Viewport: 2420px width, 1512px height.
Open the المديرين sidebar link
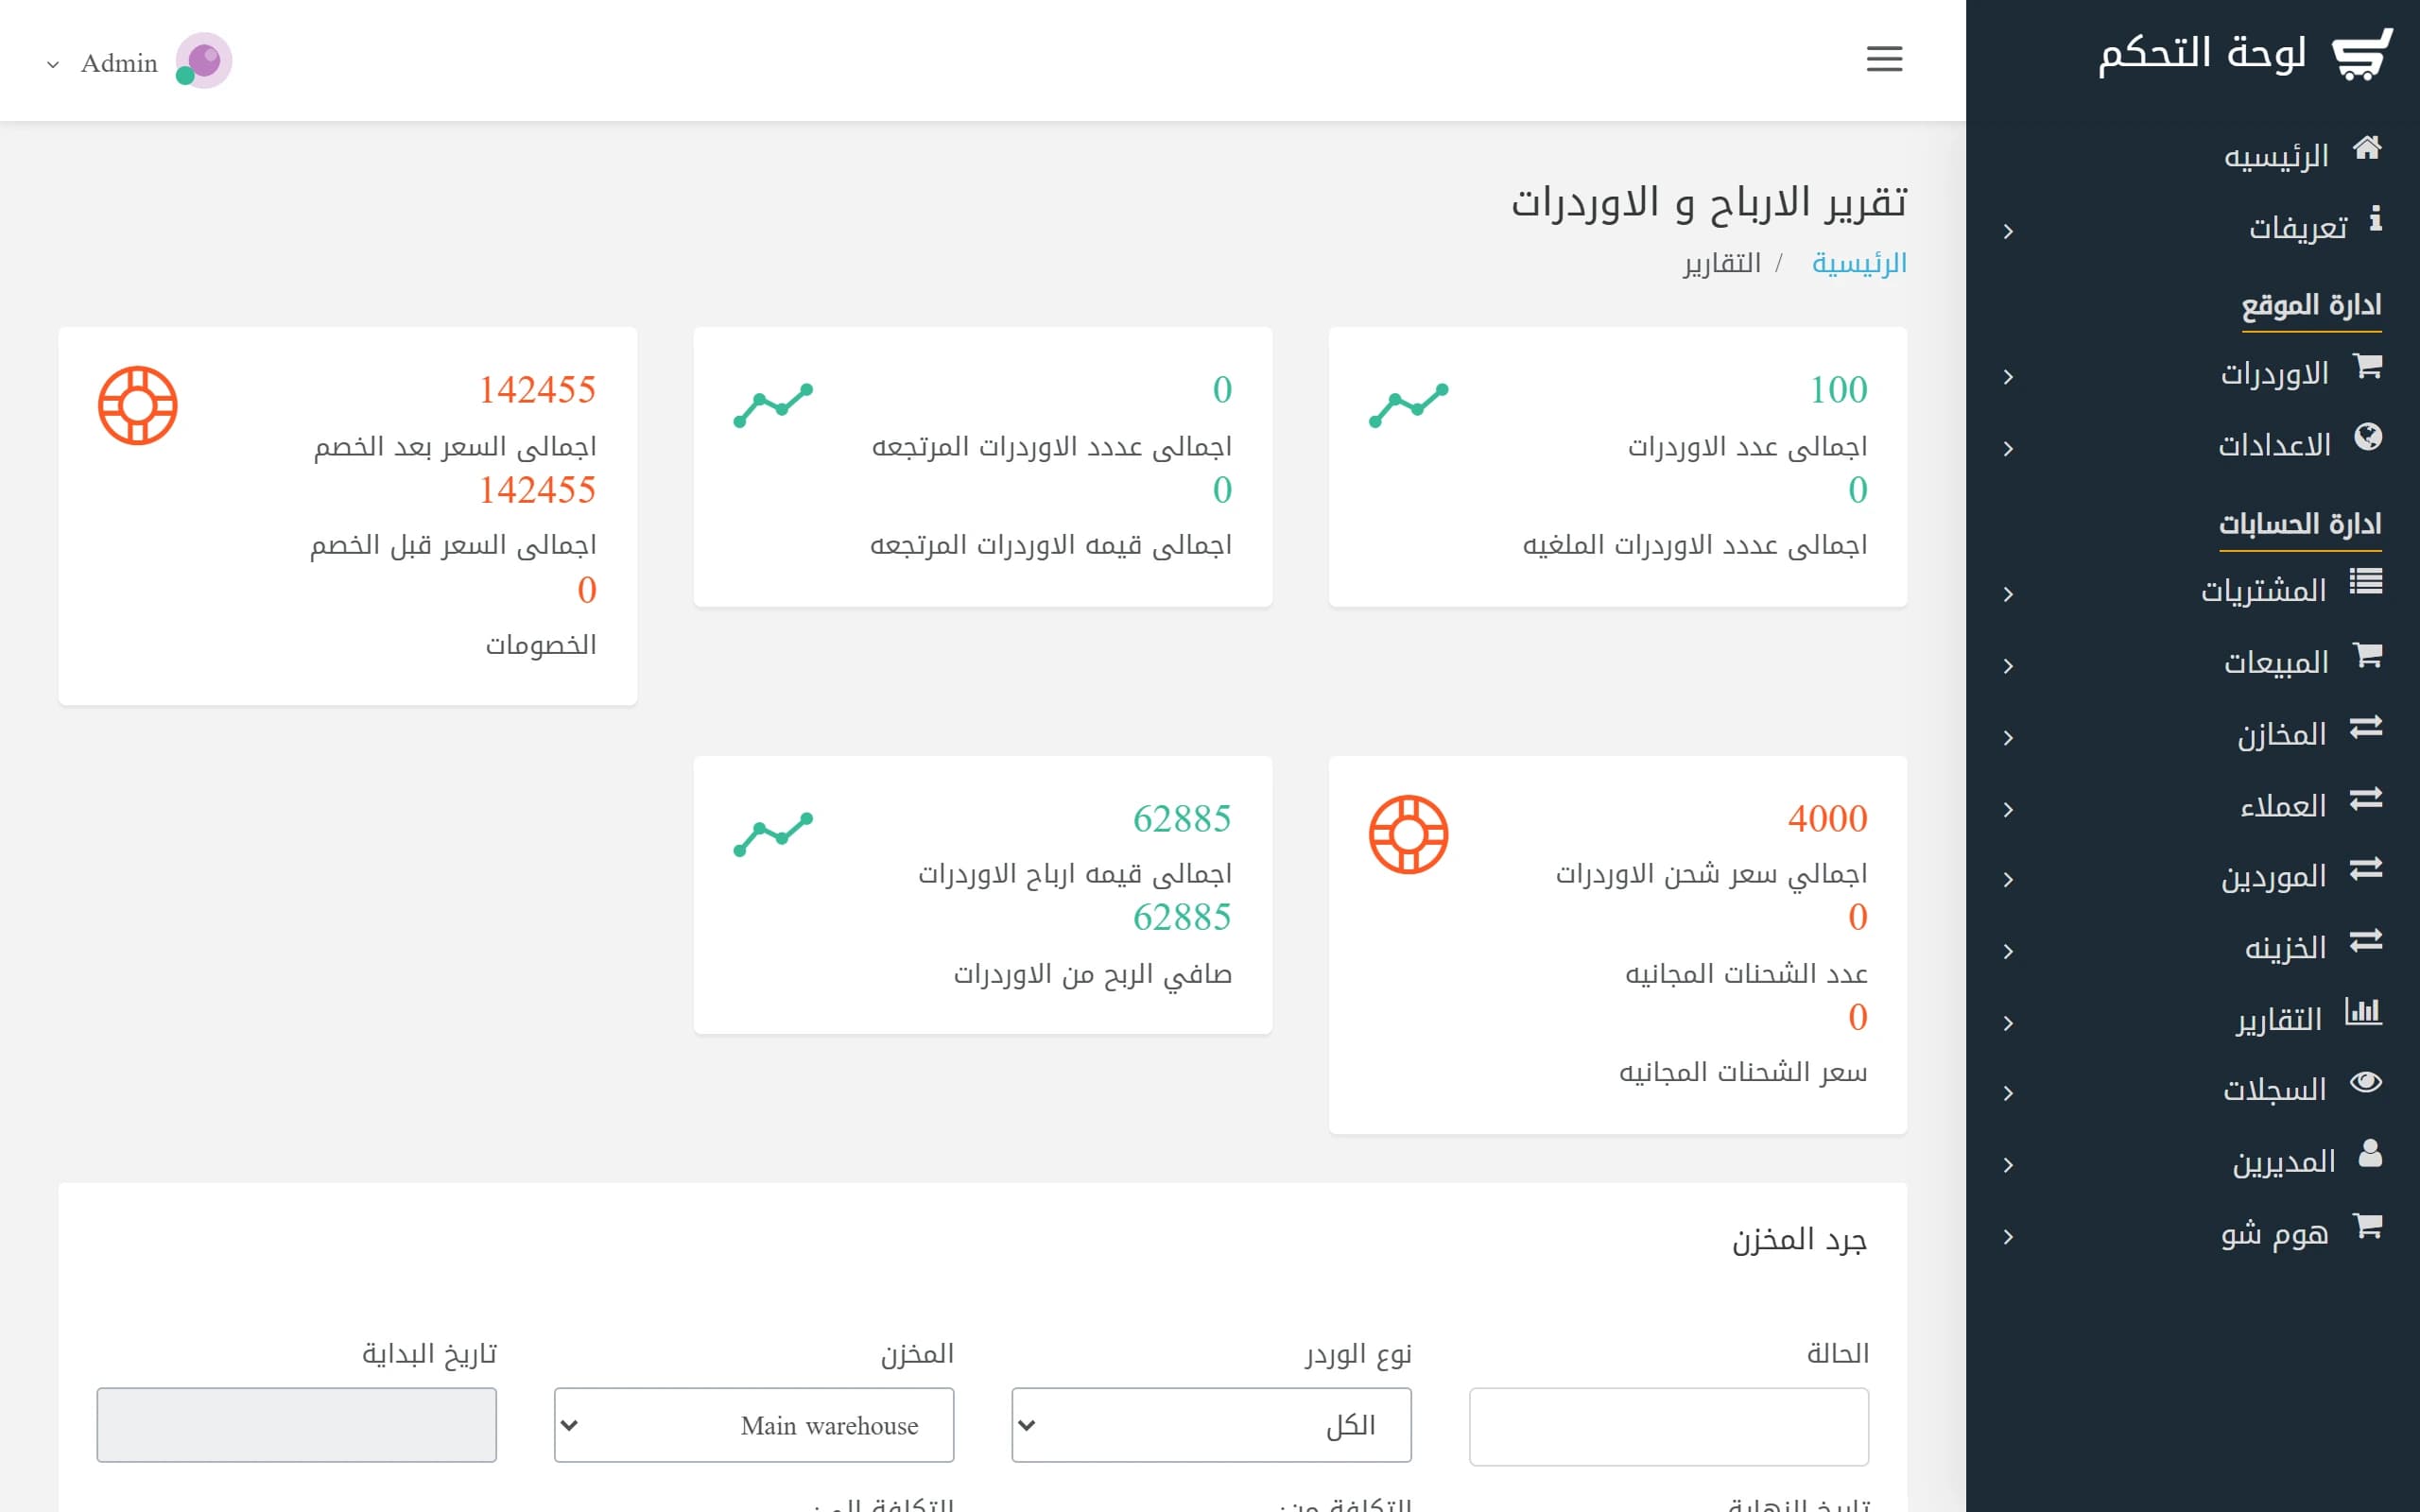pos(2193,1161)
